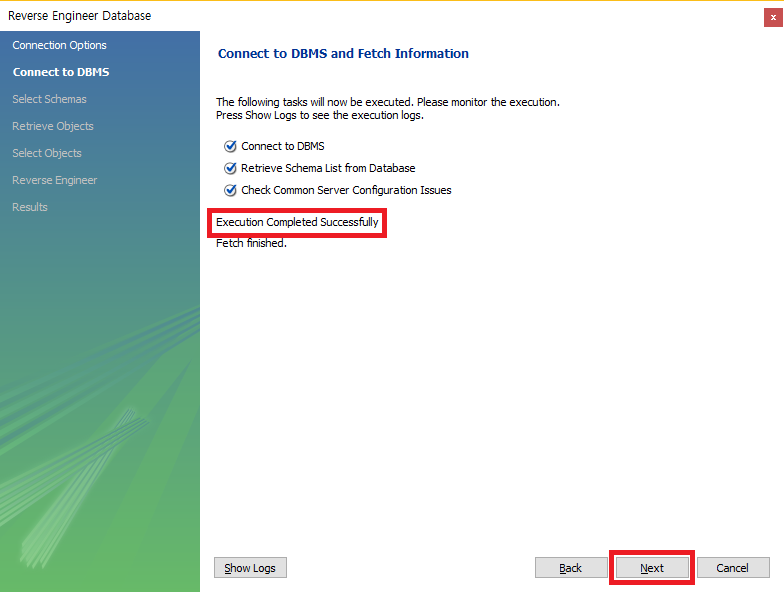Open Show Logs
This screenshot has width=784, height=592.
[x=250, y=568]
